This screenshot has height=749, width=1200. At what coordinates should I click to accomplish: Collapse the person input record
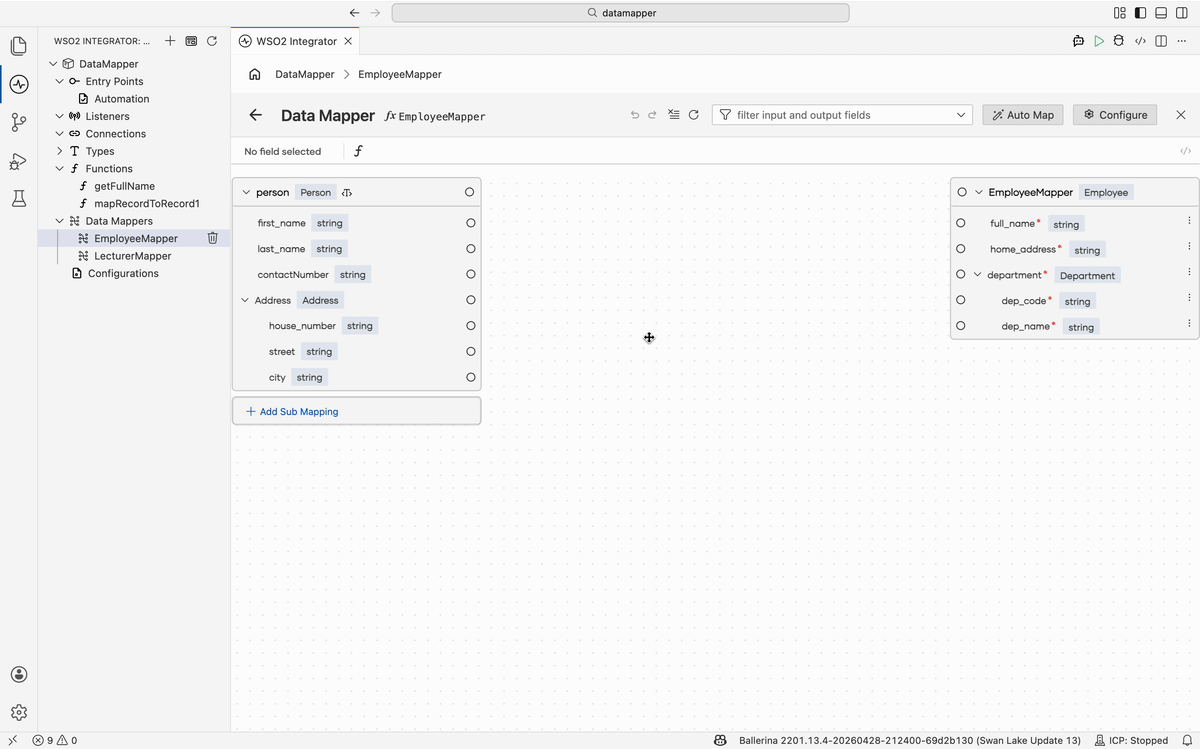click(246, 192)
